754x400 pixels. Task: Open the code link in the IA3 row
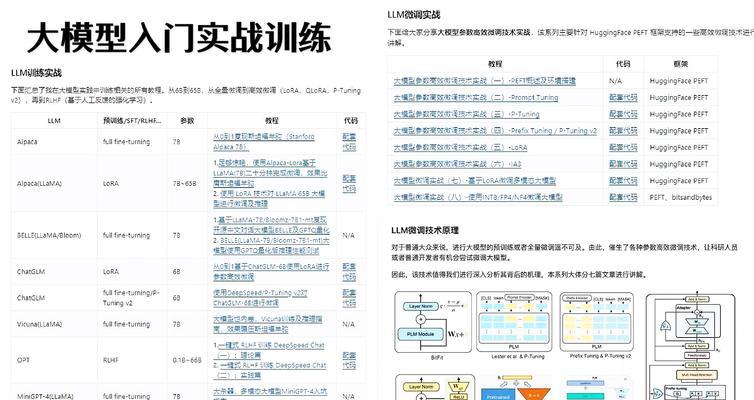(x=623, y=164)
